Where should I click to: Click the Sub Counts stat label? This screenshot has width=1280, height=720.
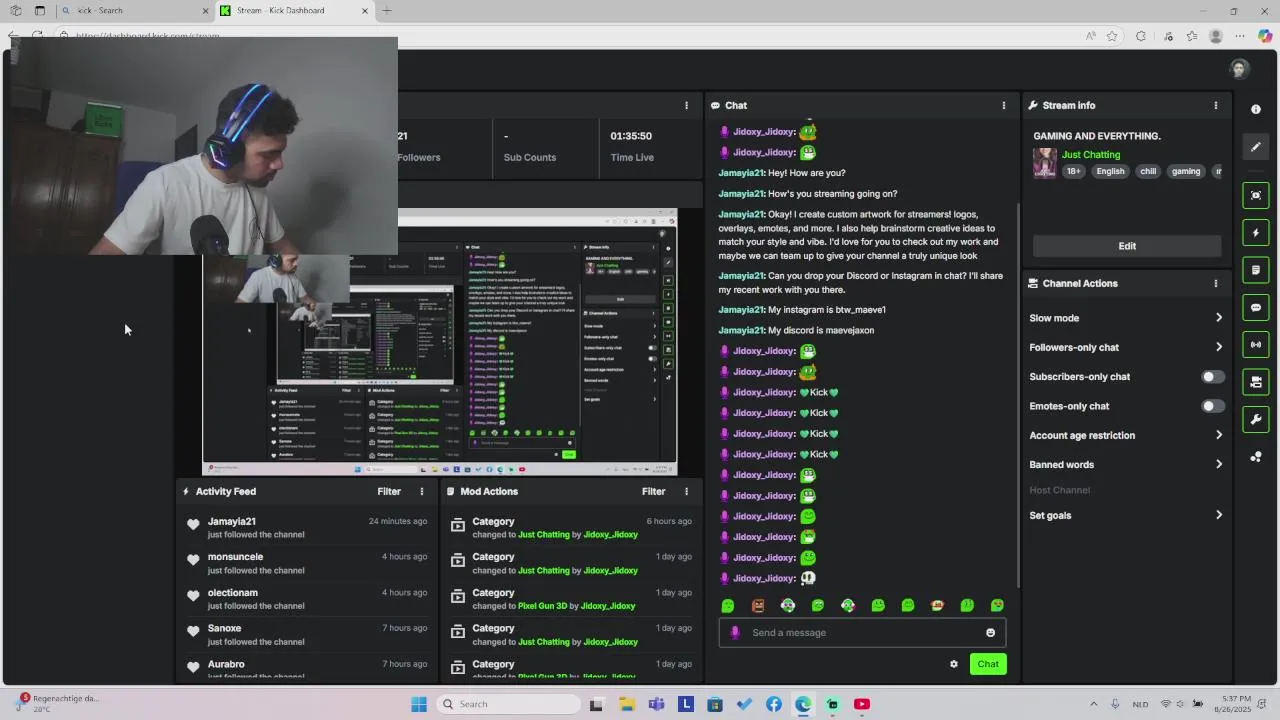530,157
